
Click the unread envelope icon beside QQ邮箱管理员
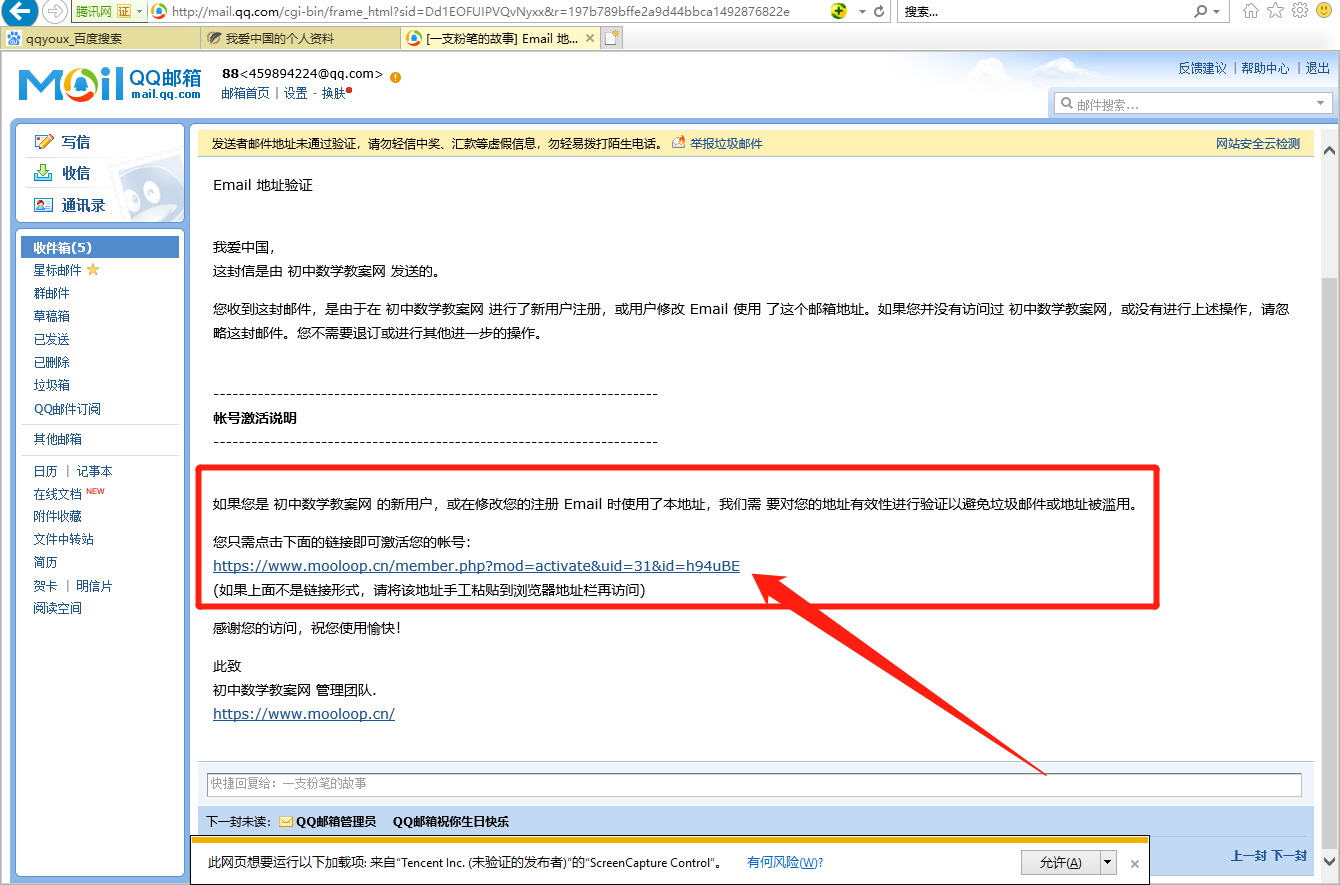tap(286, 822)
